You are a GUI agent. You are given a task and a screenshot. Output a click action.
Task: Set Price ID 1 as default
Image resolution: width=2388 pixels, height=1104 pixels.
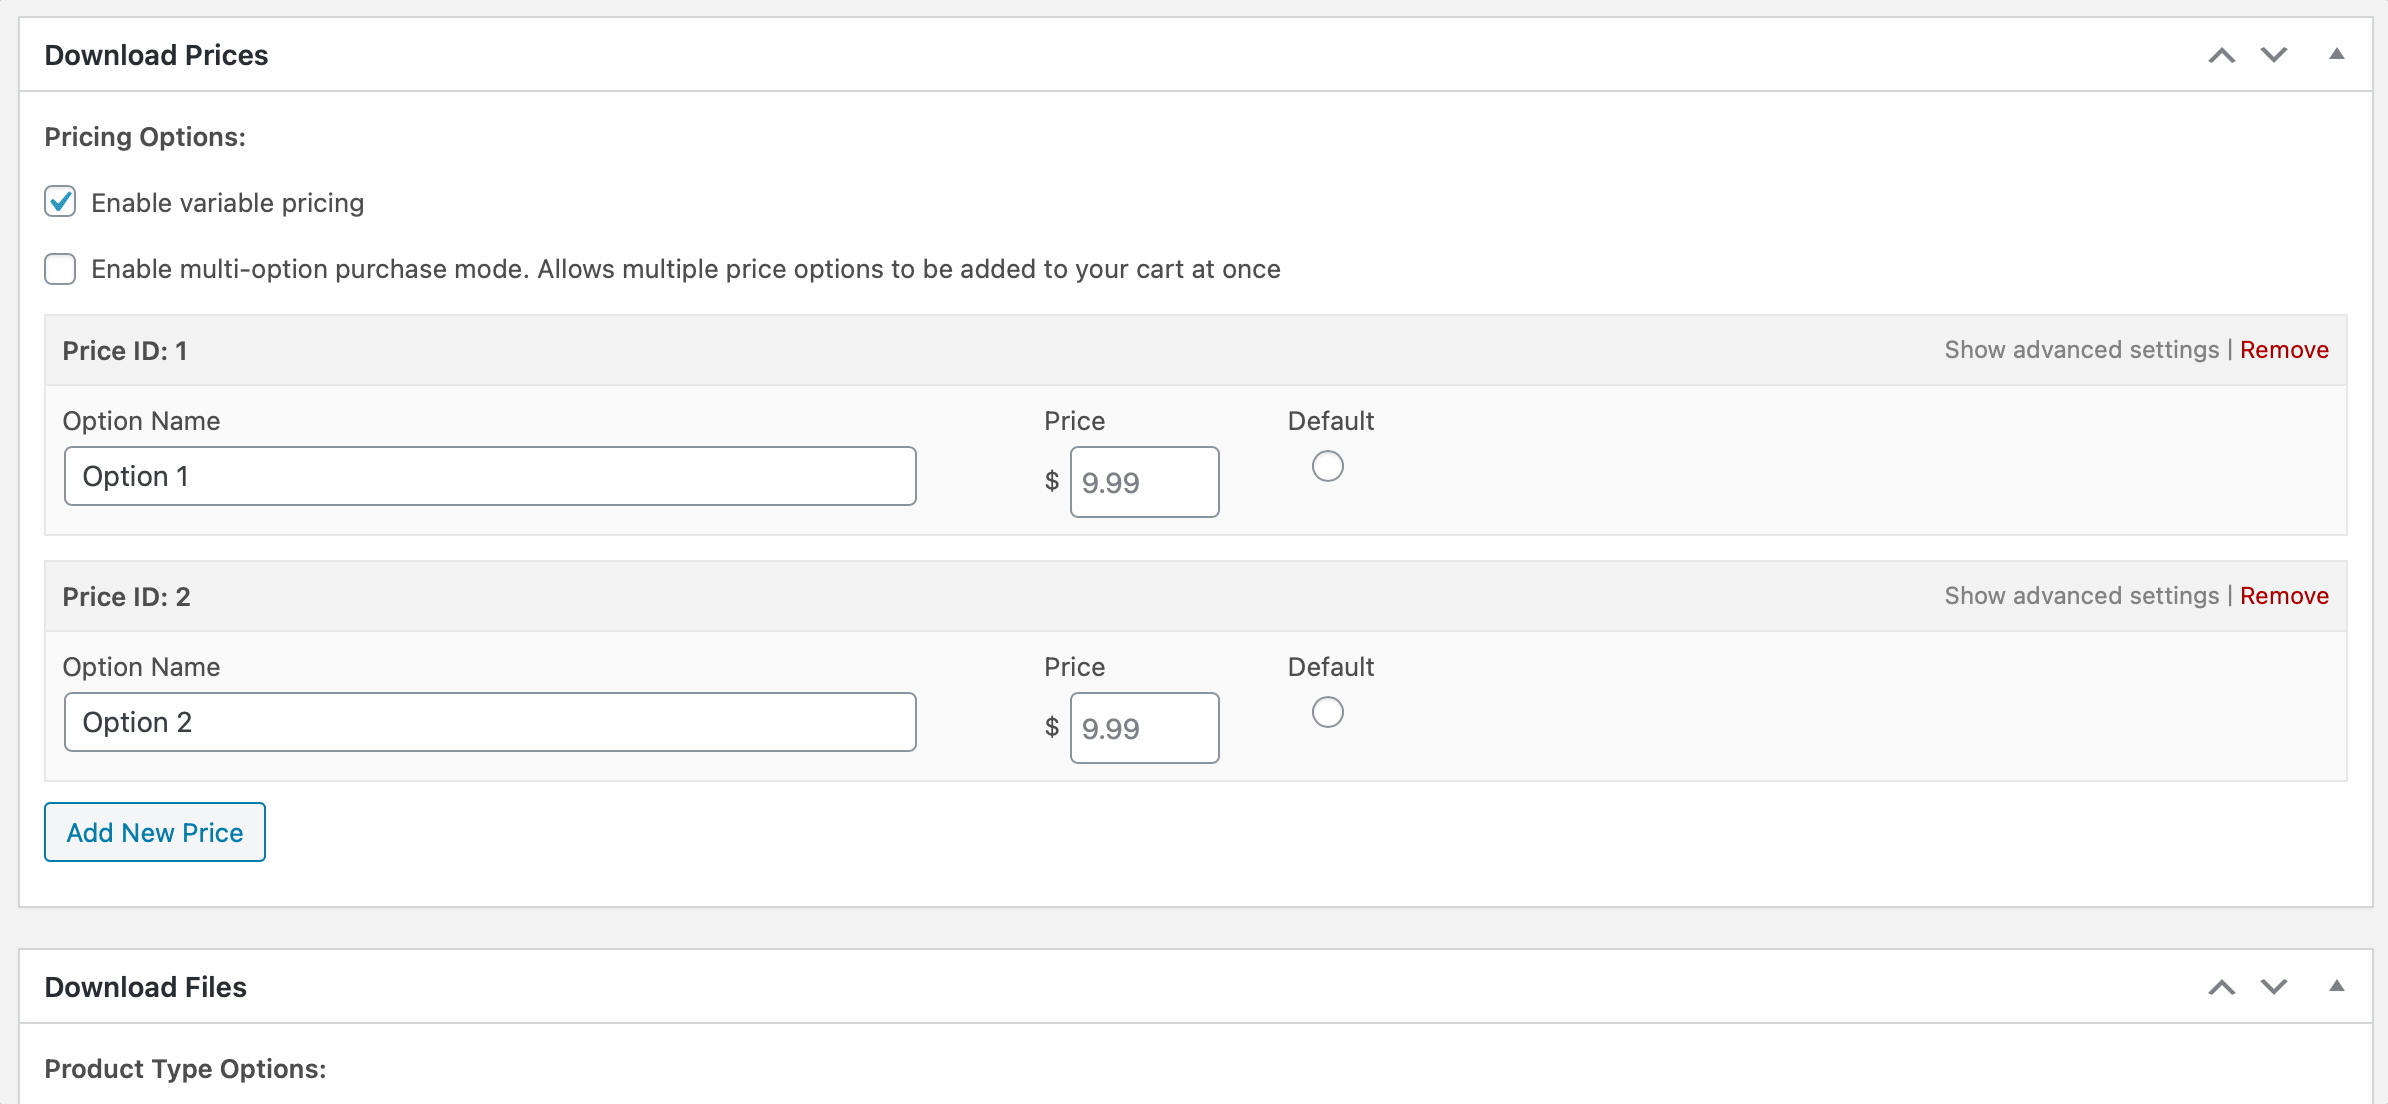[1327, 466]
